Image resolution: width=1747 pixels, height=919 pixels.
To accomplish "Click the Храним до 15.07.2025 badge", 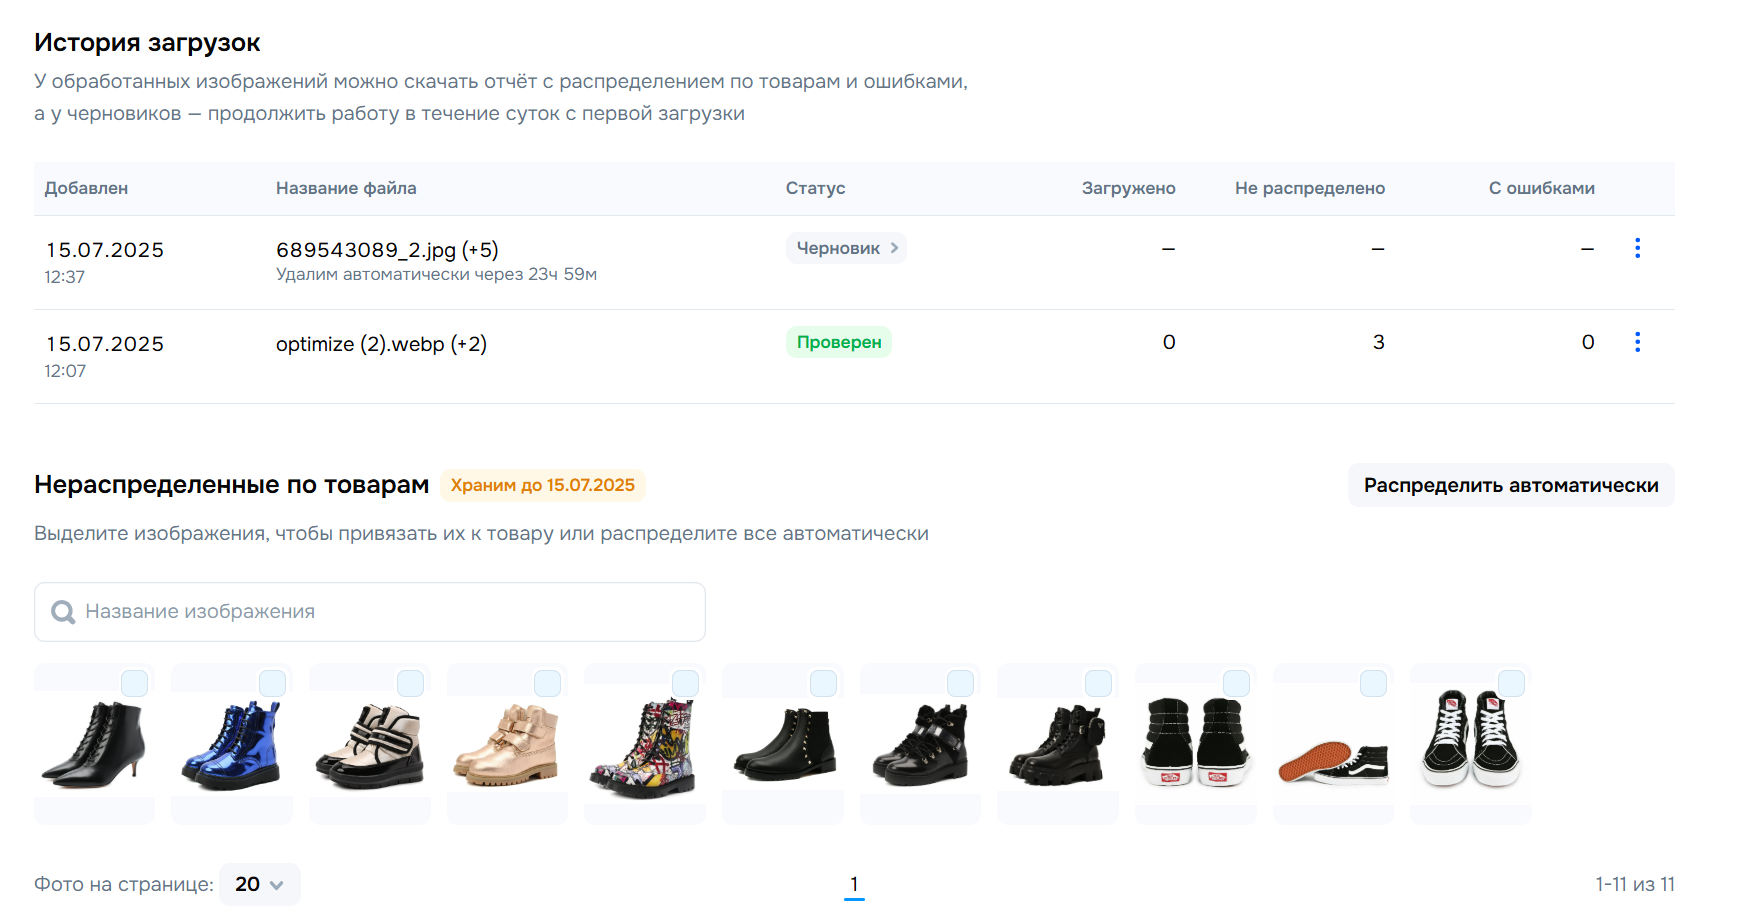I will (x=542, y=485).
